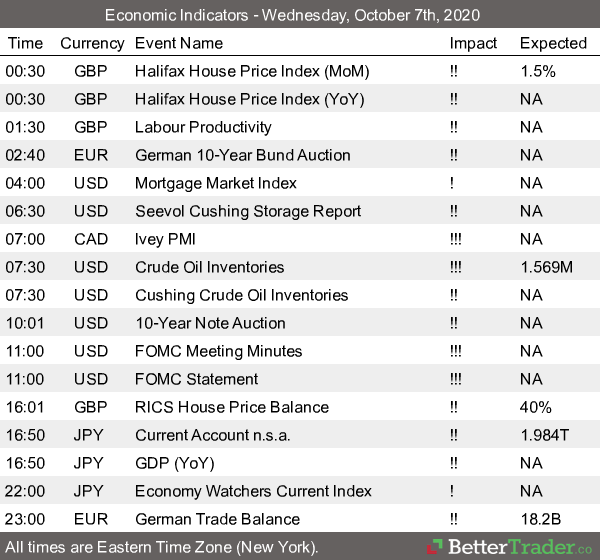Click the three-mark impact indicator for Ivey PMI
The height and width of the screenshot is (560, 600).
coord(456,239)
